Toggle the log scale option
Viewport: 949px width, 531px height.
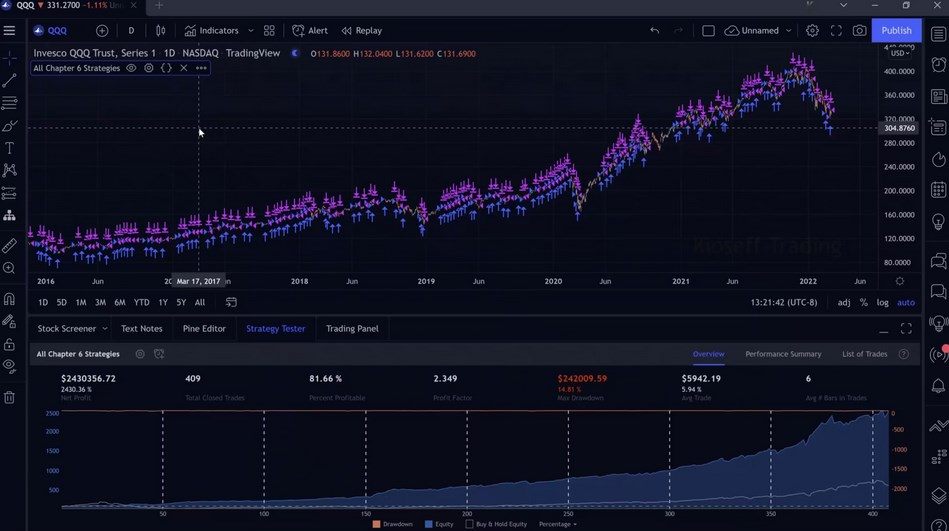point(882,302)
